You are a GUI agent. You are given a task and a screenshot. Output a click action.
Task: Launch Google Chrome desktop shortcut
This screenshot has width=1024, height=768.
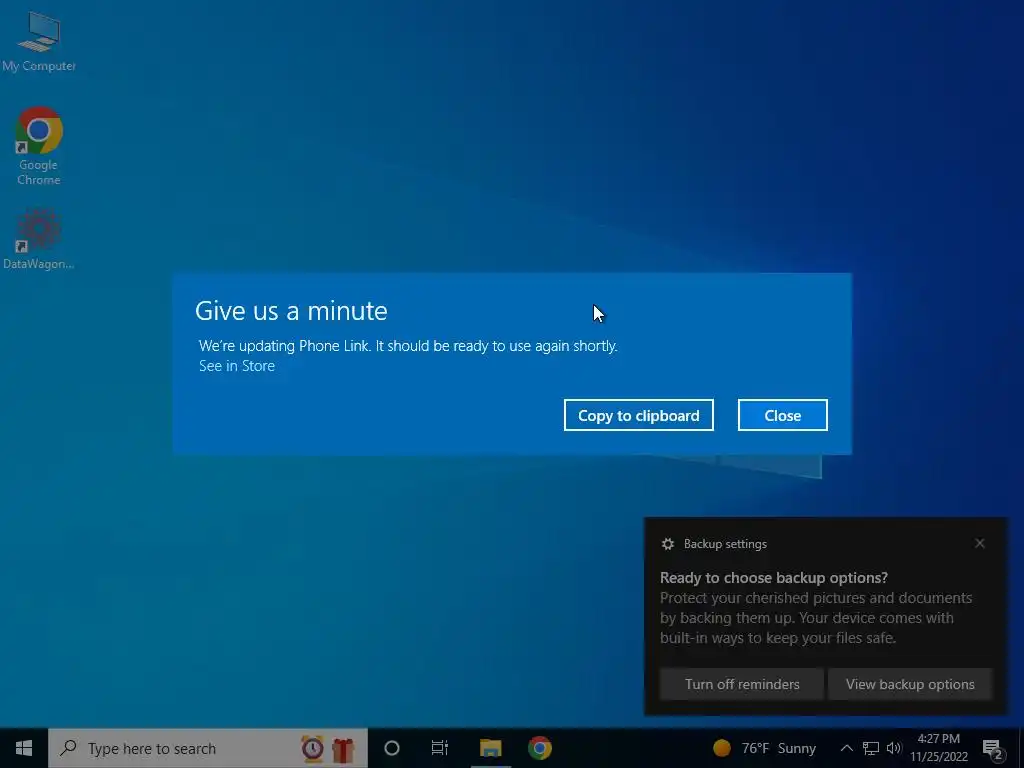point(39,146)
